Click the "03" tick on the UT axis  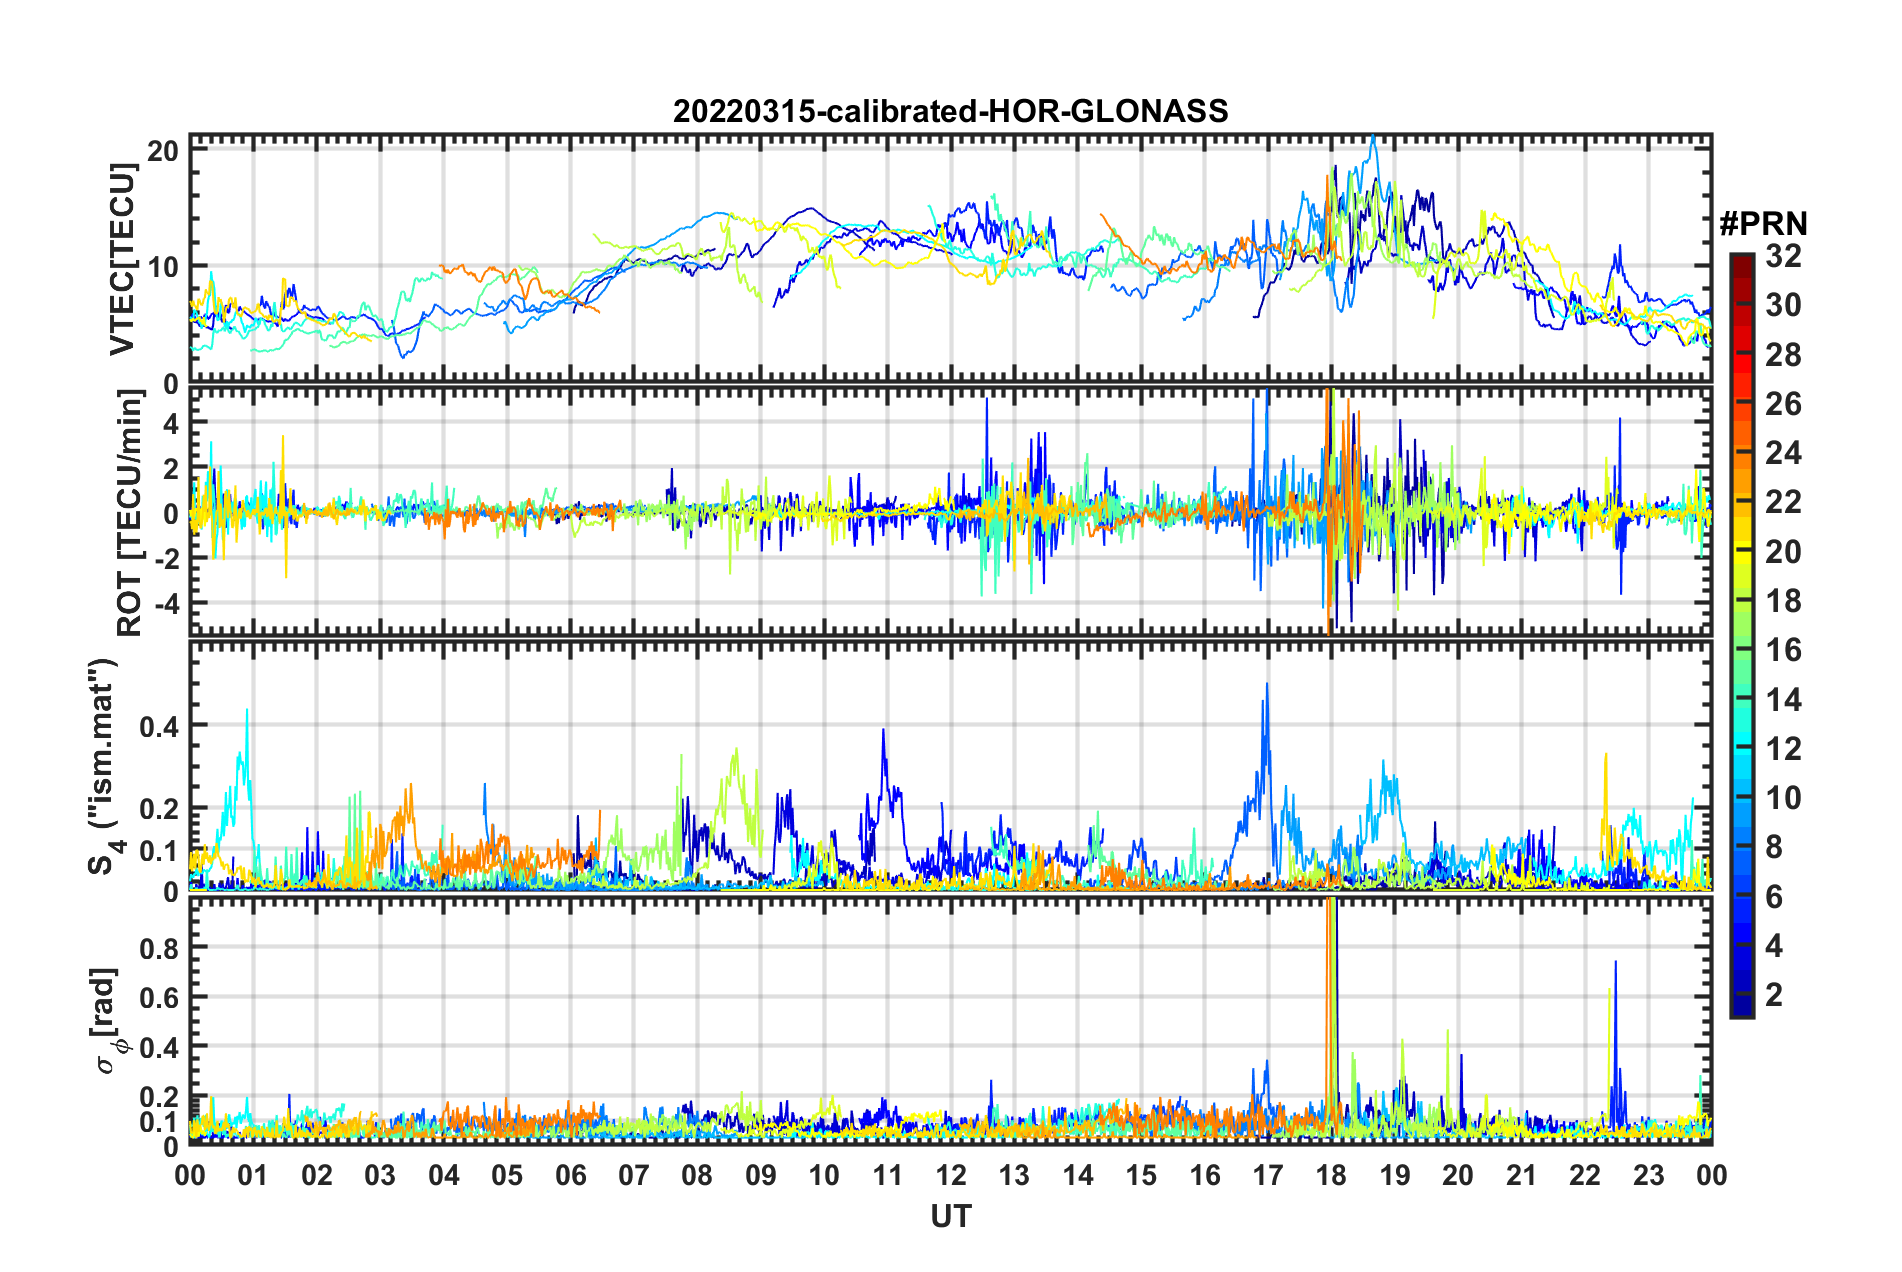(x=380, y=1175)
